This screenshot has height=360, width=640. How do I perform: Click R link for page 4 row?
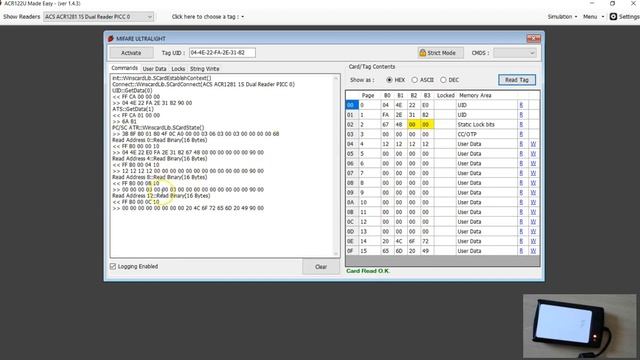(521, 144)
